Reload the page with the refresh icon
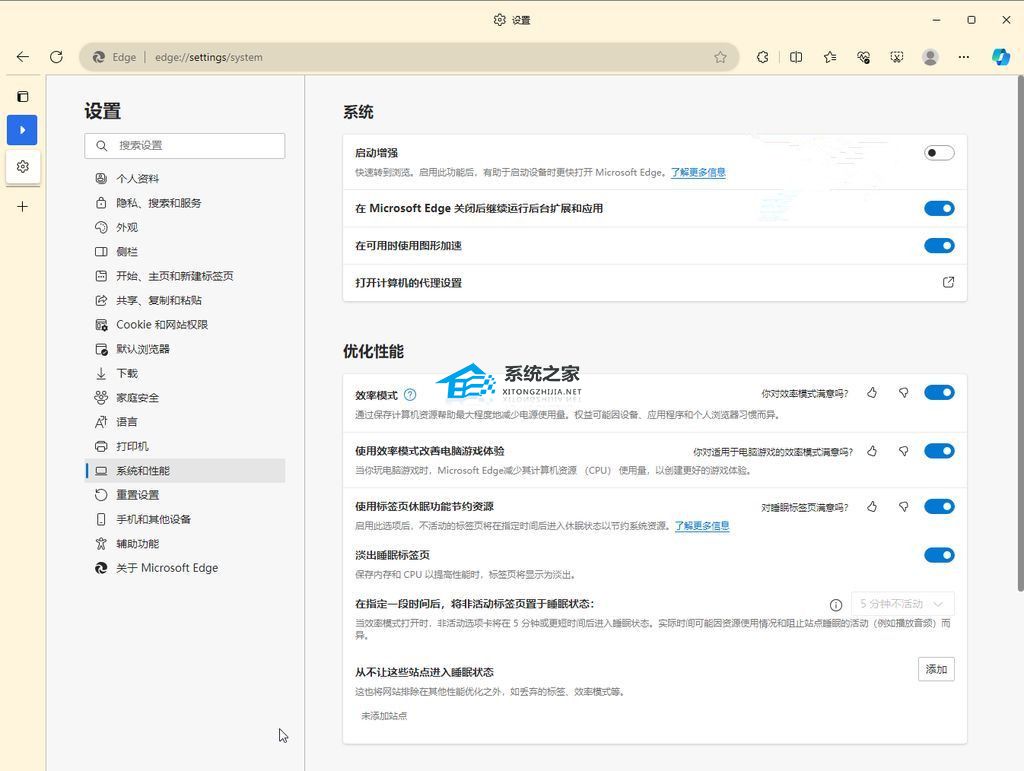Viewport: 1024px width, 771px height. [x=56, y=57]
